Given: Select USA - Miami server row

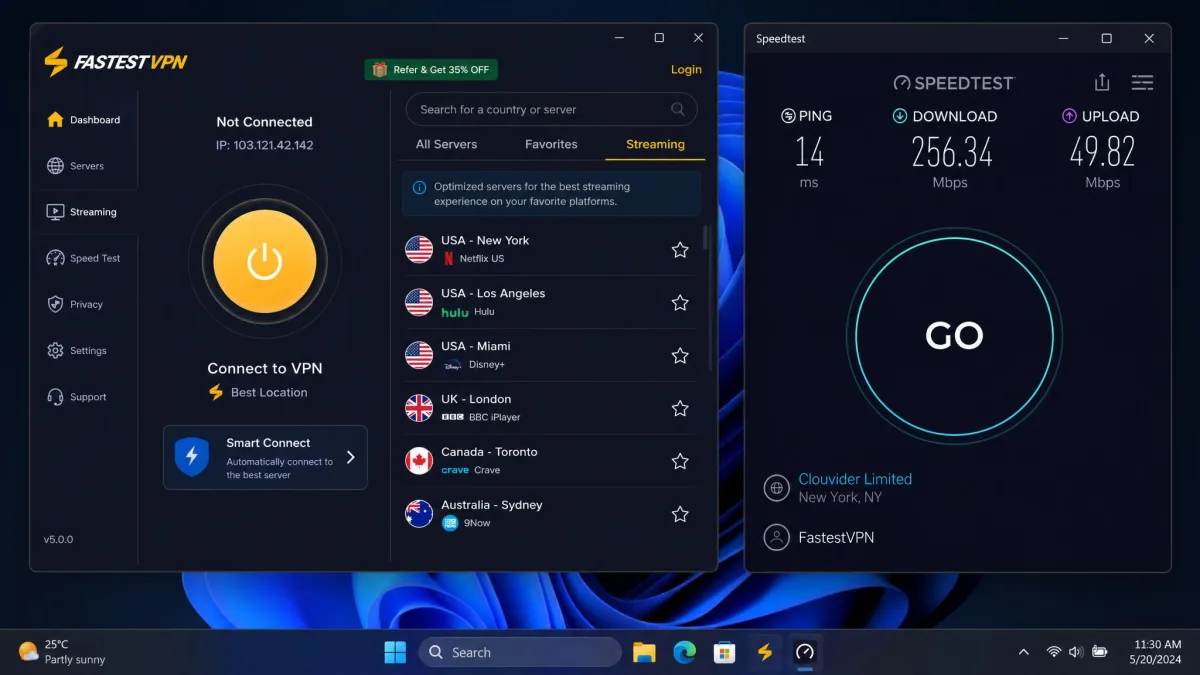Looking at the screenshot, I should tap(549, 355).
